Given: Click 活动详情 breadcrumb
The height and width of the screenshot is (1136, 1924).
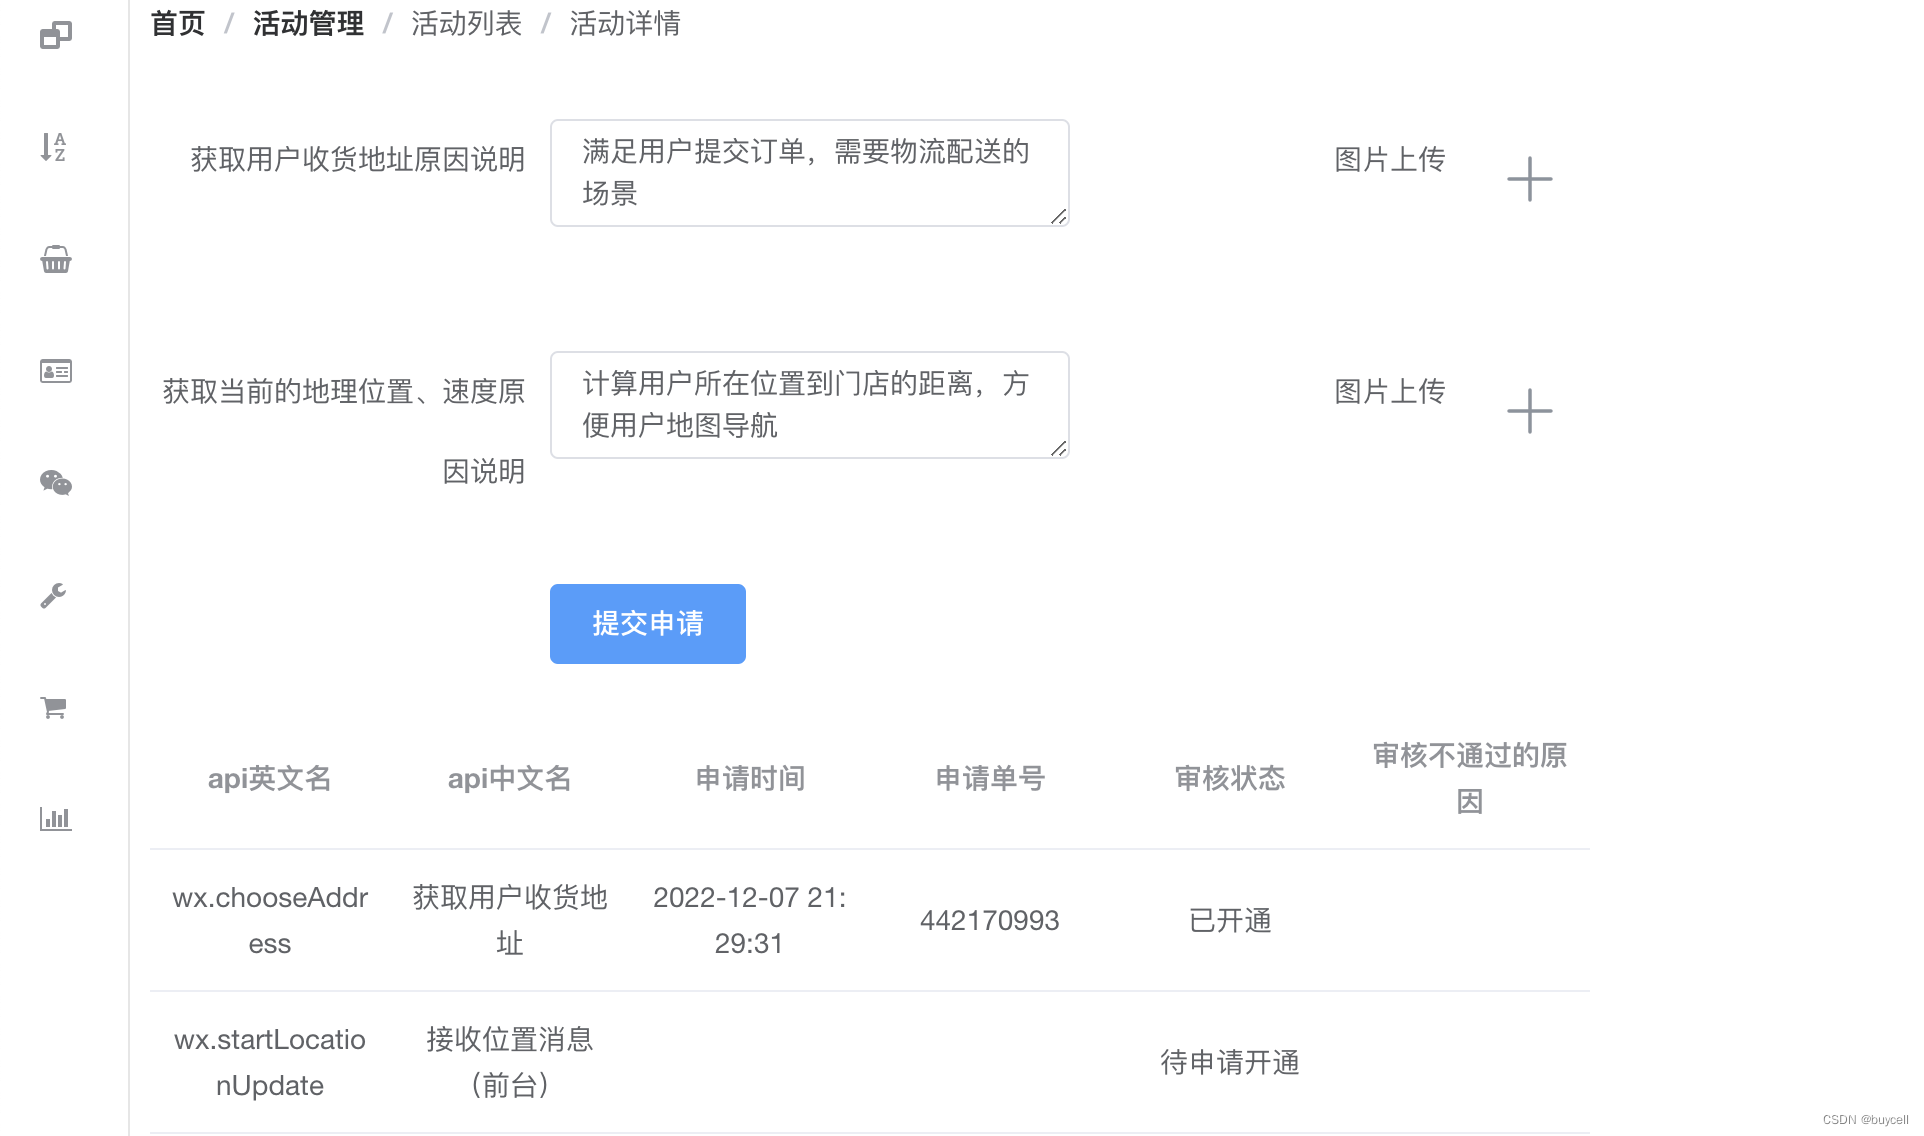Looking at the screenshot, I should pyautogui.click(x=625, y=23).
